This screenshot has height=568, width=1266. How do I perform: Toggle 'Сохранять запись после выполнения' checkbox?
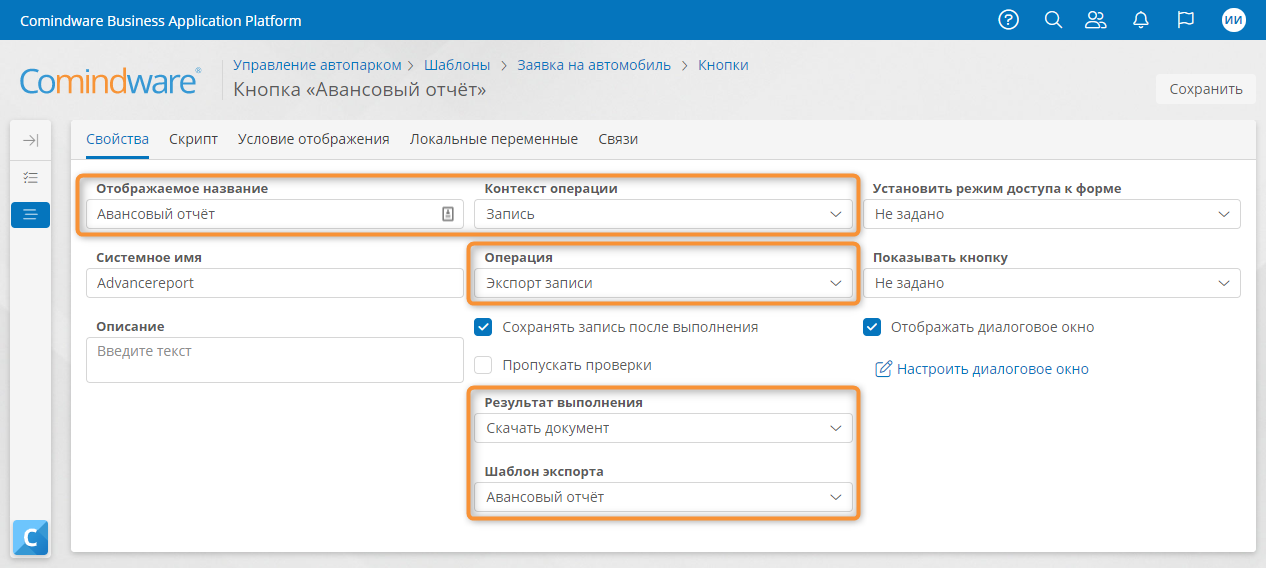pos(483,327)
